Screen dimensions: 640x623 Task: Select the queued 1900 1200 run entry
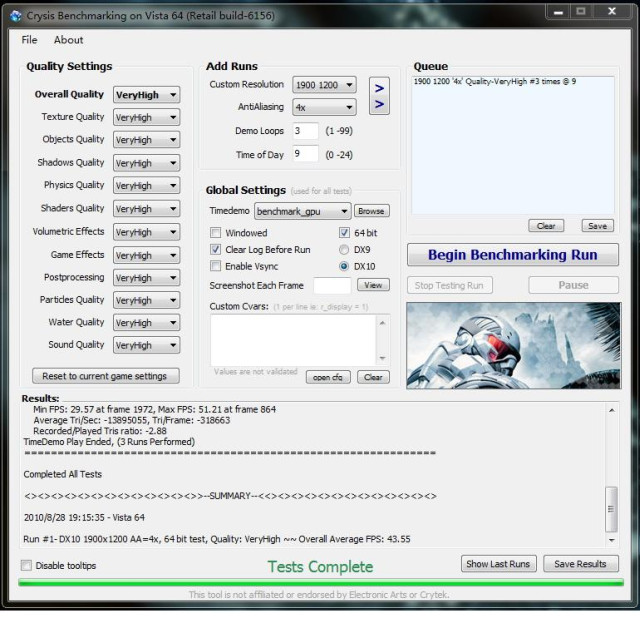pyautogui.click(x=495, y=82)
